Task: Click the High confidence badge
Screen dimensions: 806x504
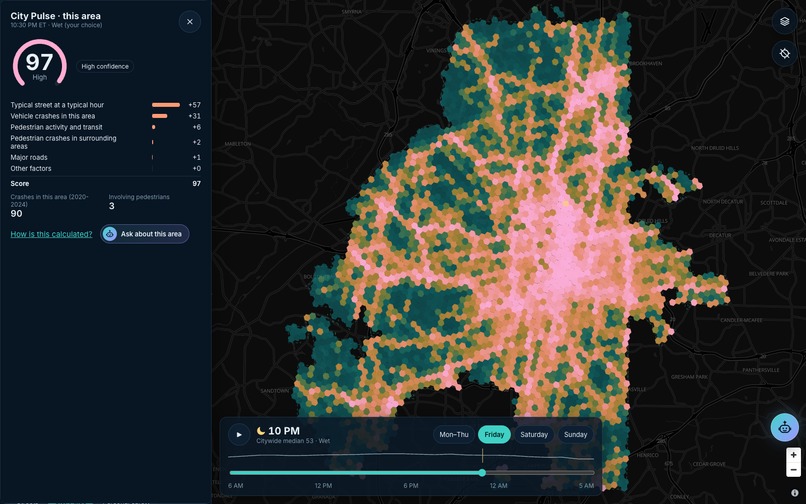Action: click(105, 66)
